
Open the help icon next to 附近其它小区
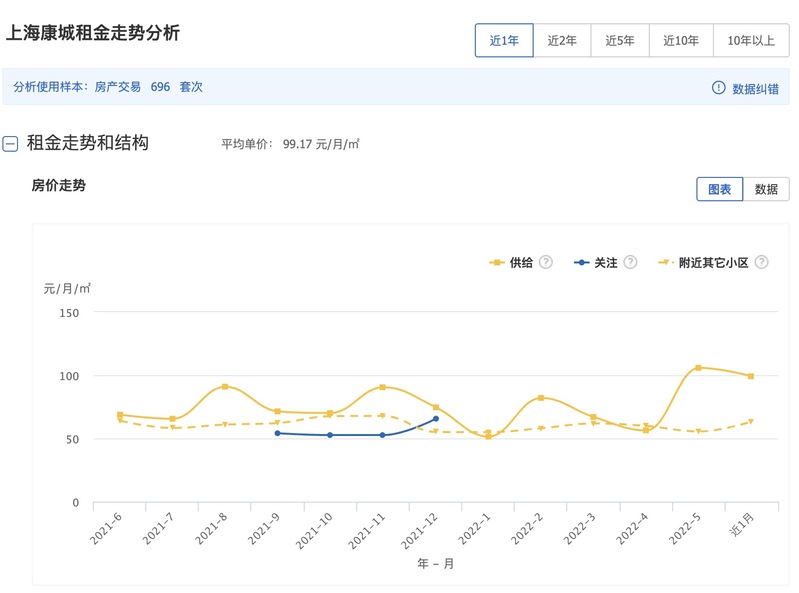[761, 262]
